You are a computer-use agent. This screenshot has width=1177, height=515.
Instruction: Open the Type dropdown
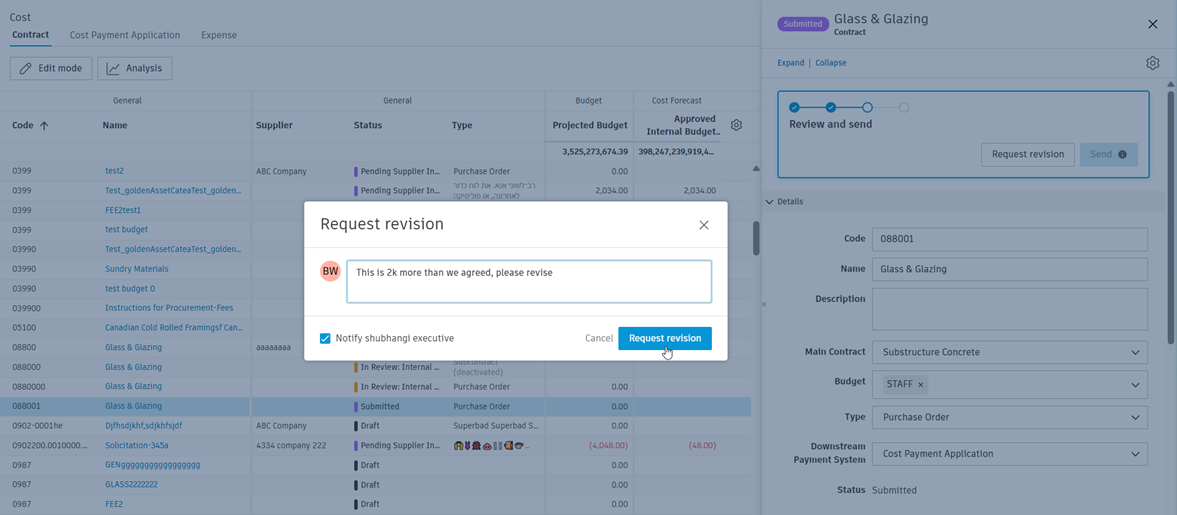1010,417
